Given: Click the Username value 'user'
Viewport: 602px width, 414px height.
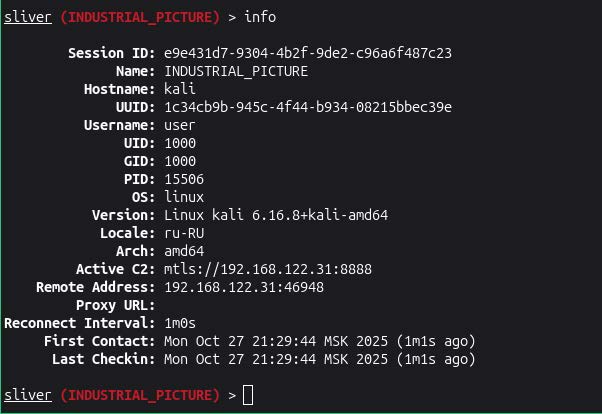Looking at the screenshot, I should pos(180,125).
